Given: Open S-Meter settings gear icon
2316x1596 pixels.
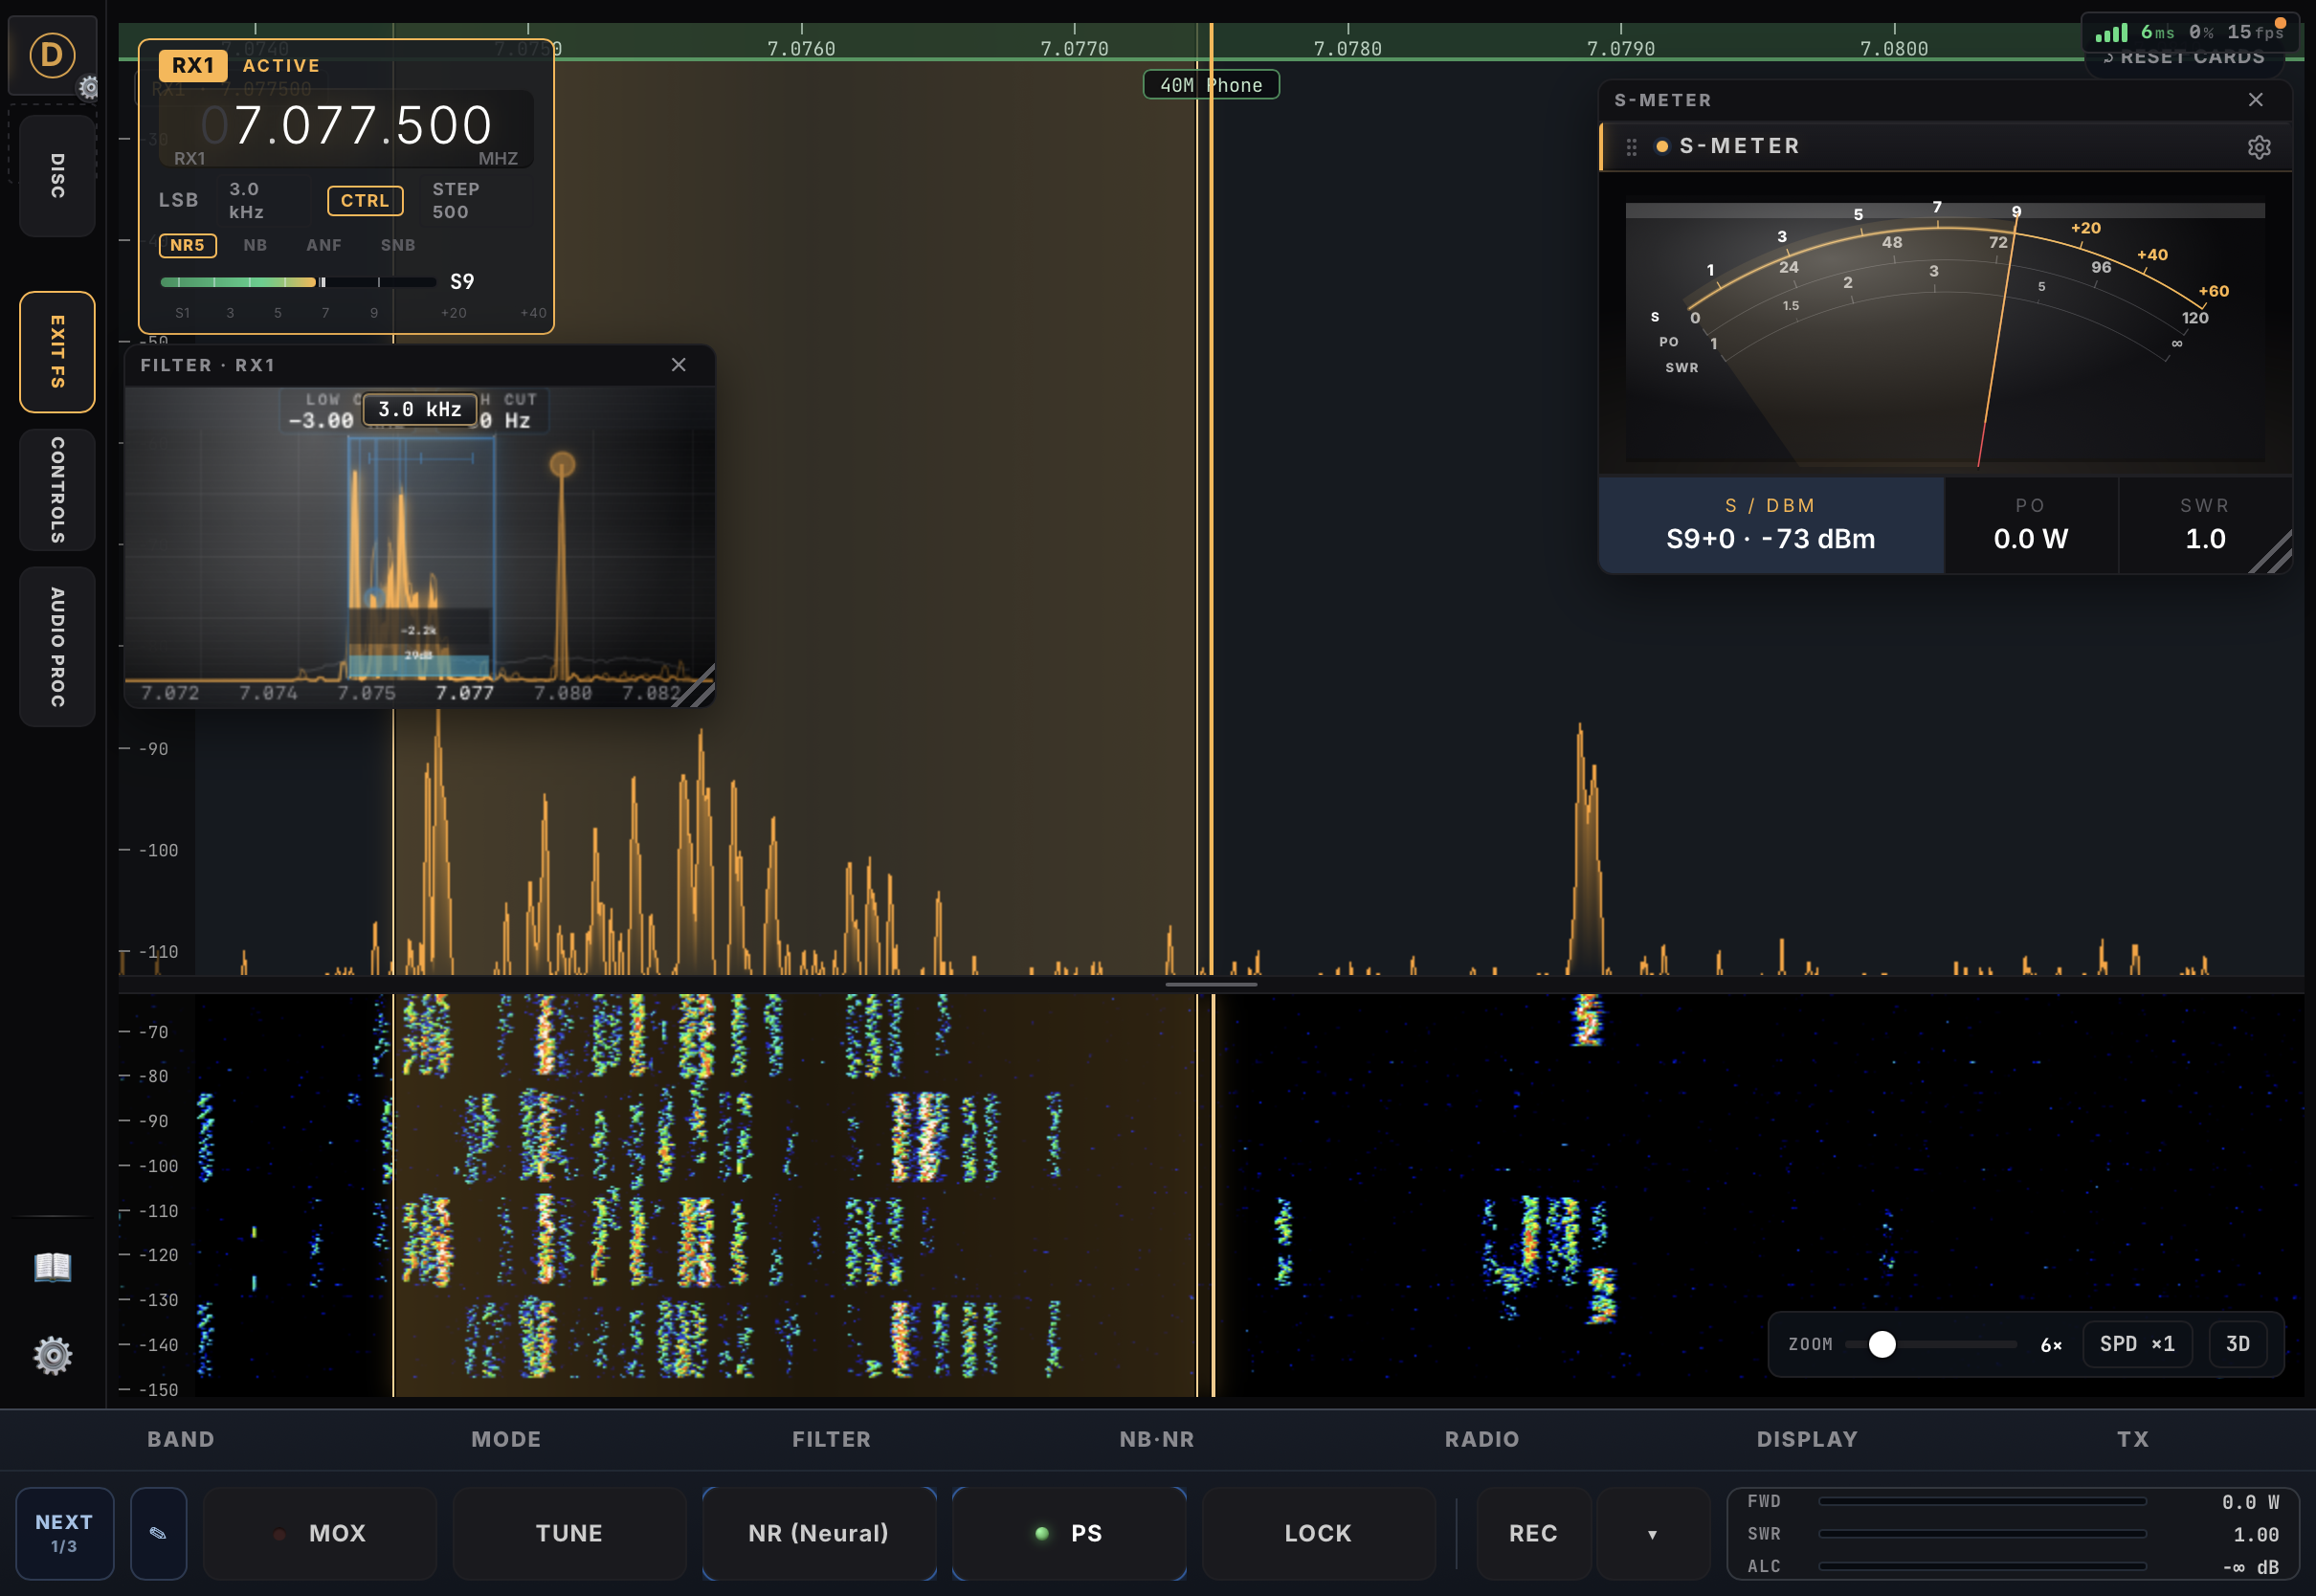Looking at the screenshot, I should 2259,147.
